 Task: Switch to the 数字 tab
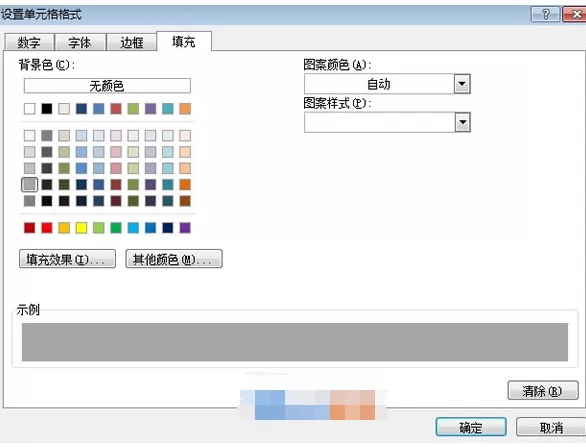click(x=29, y=42)
